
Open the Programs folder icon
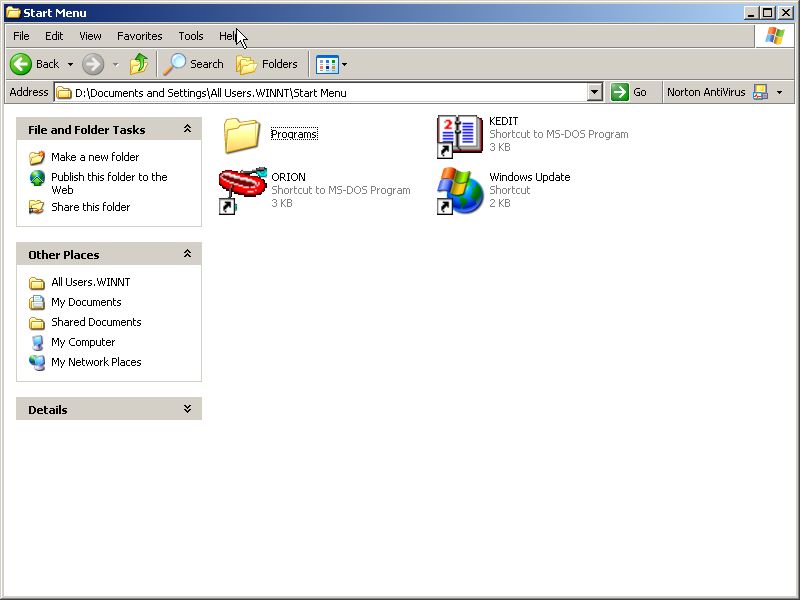point(242,135)
